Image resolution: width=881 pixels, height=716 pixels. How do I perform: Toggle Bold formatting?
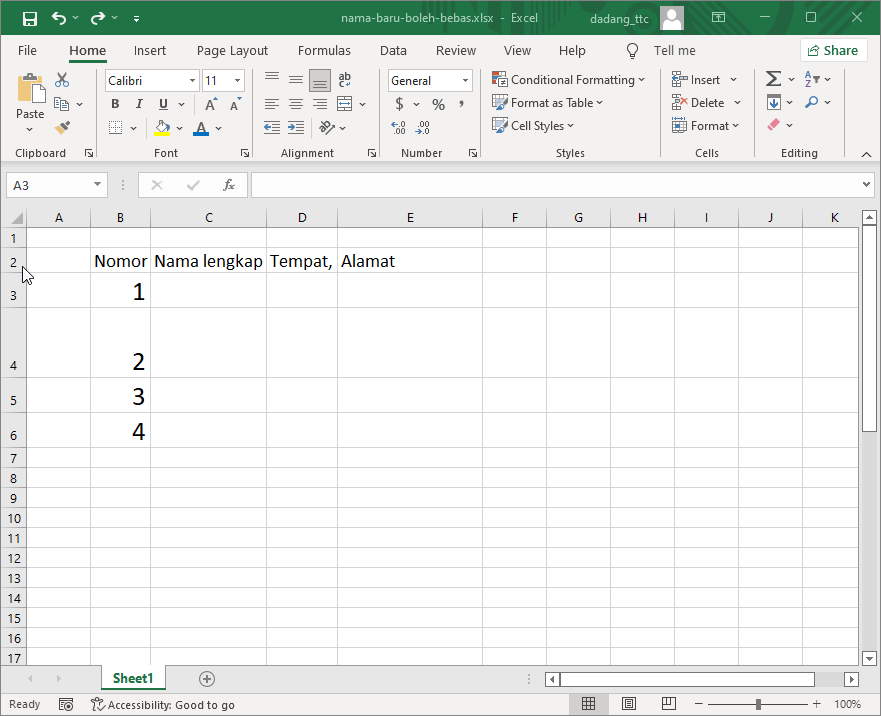tap(115, 104)
